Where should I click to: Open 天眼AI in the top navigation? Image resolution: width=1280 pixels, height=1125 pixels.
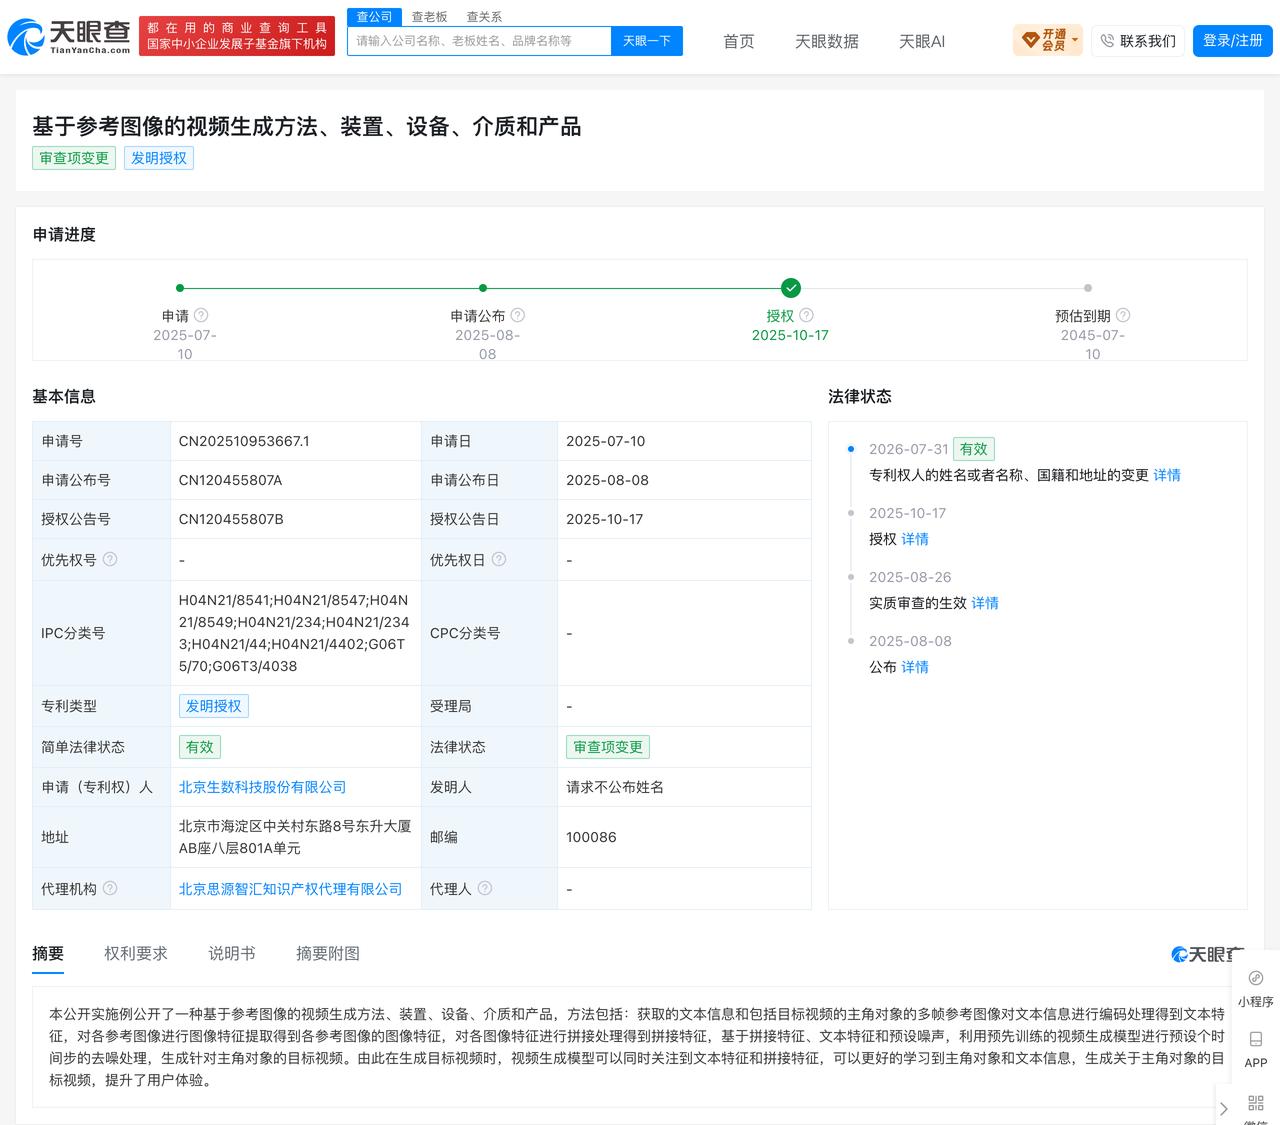(922, 41)
